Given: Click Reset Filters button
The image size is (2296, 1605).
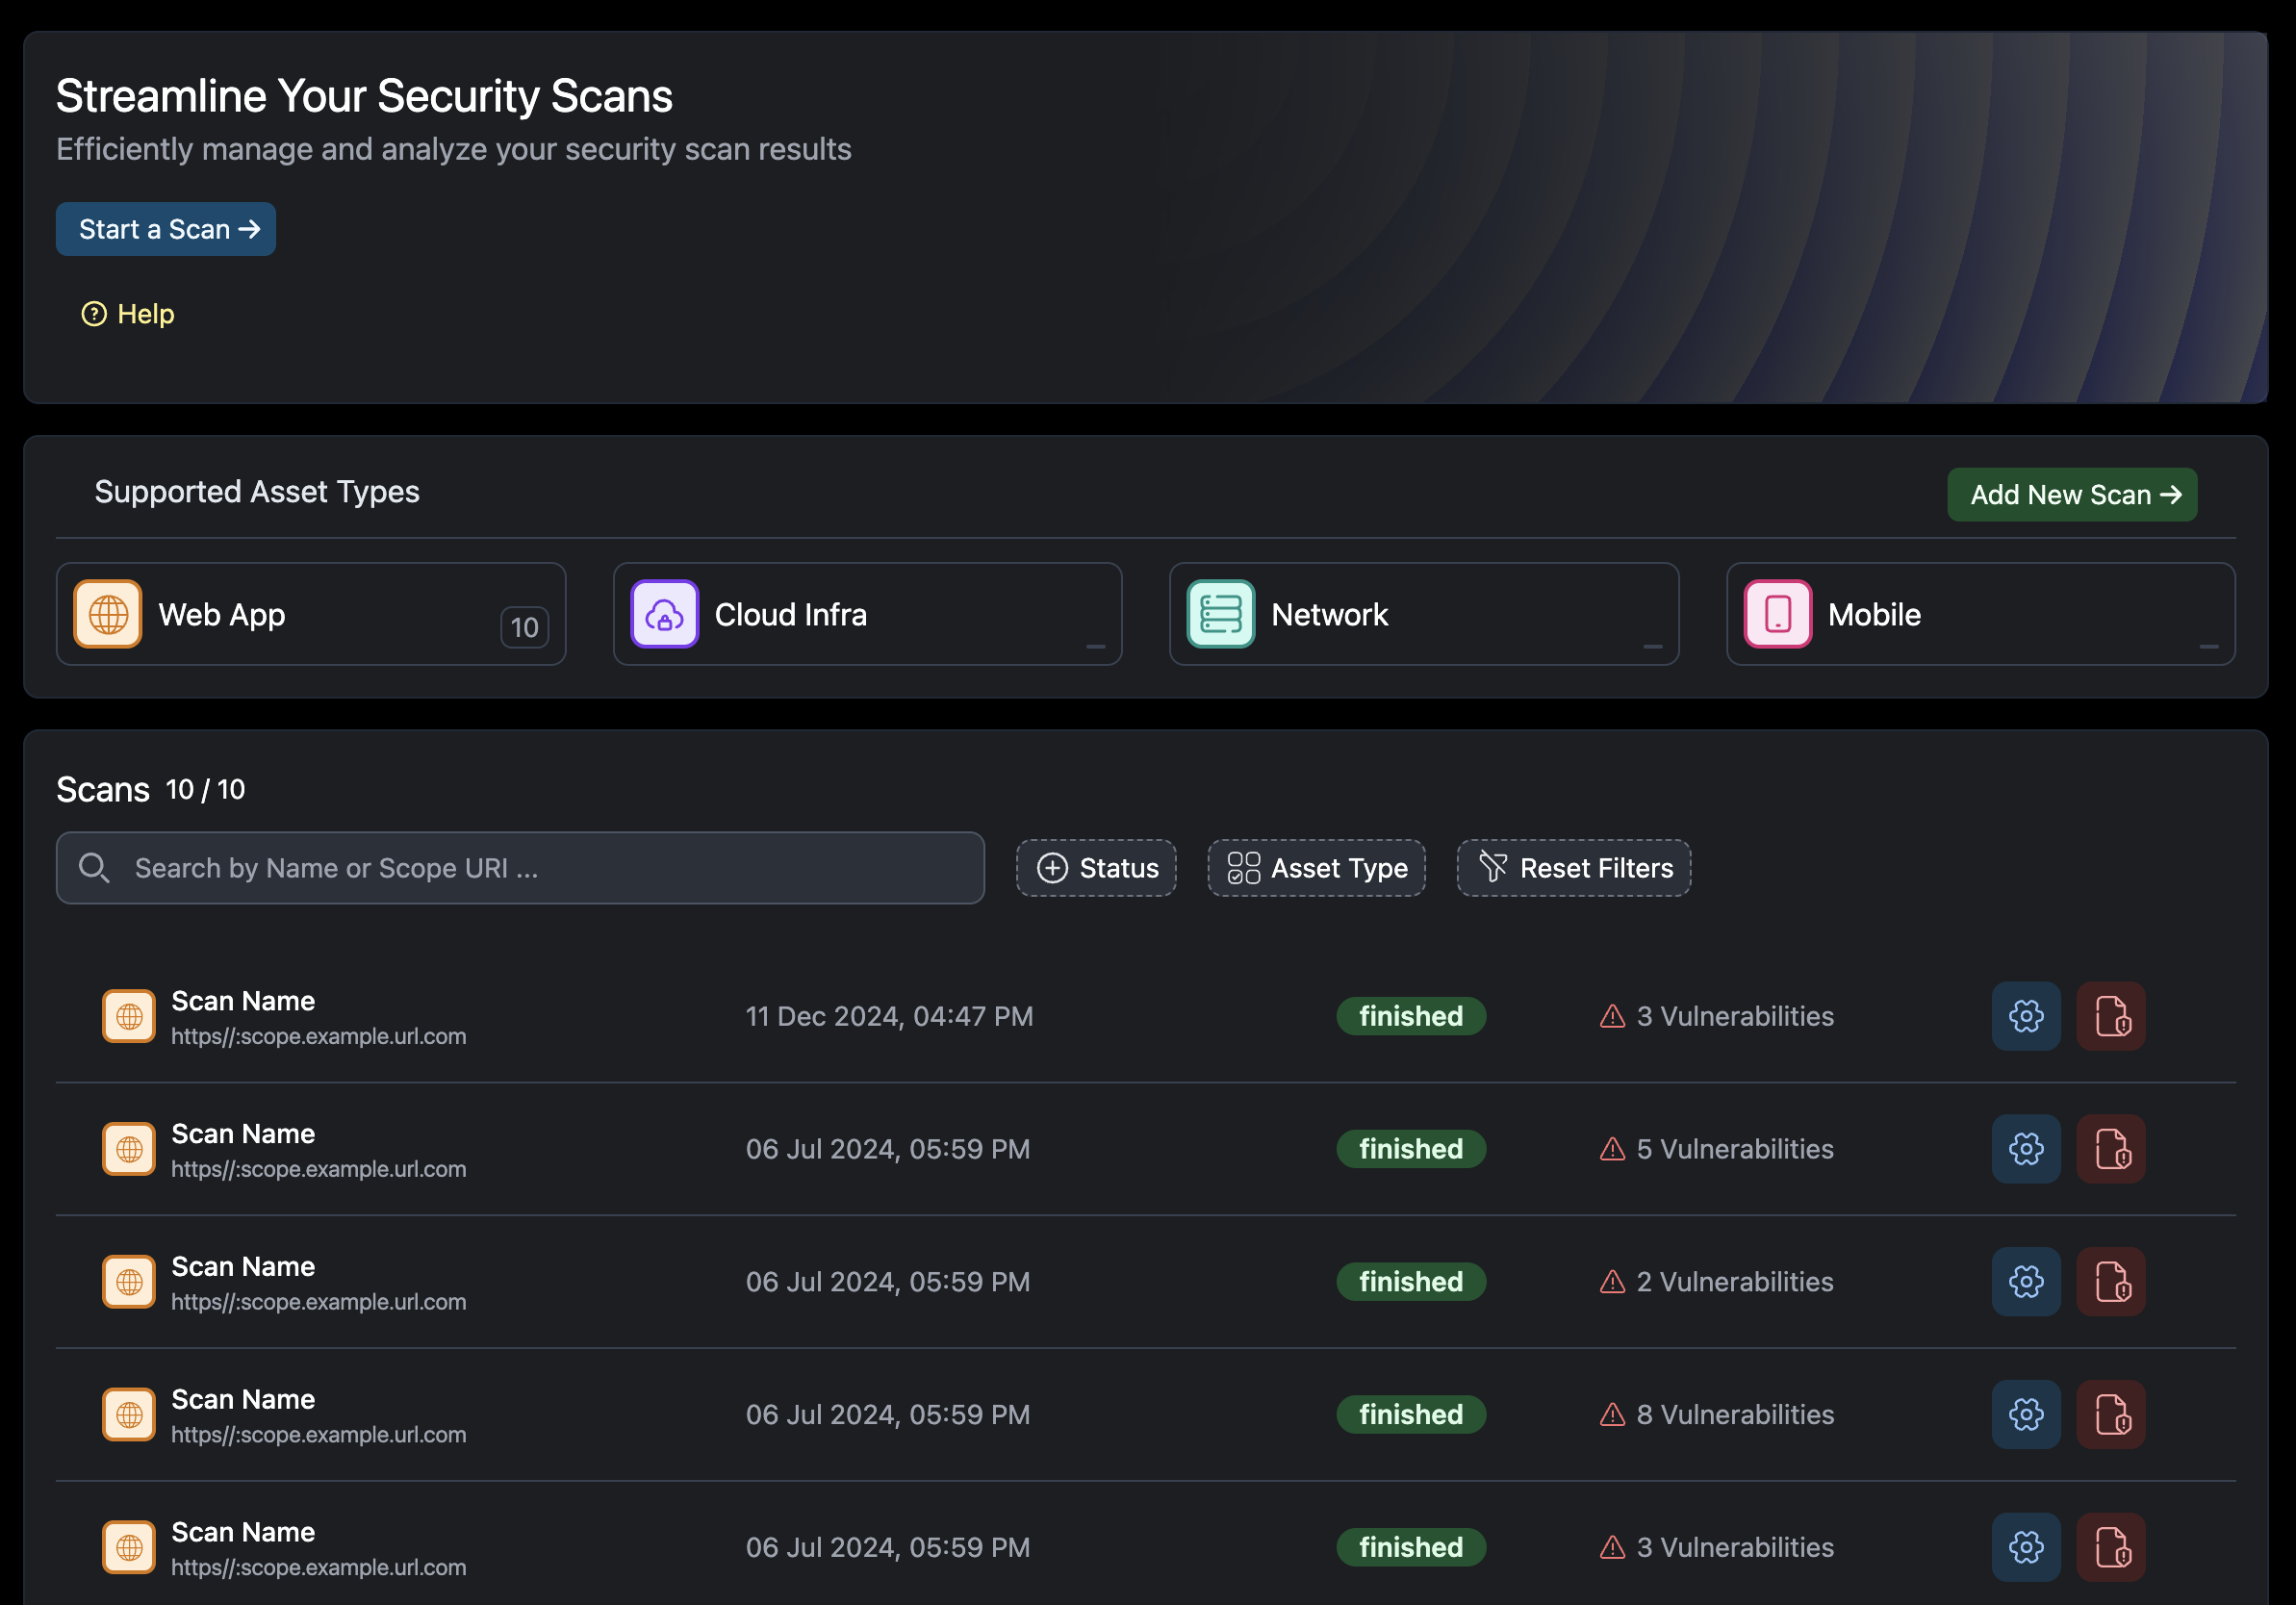Looking at the screenshot, I should coord(1573,868).
